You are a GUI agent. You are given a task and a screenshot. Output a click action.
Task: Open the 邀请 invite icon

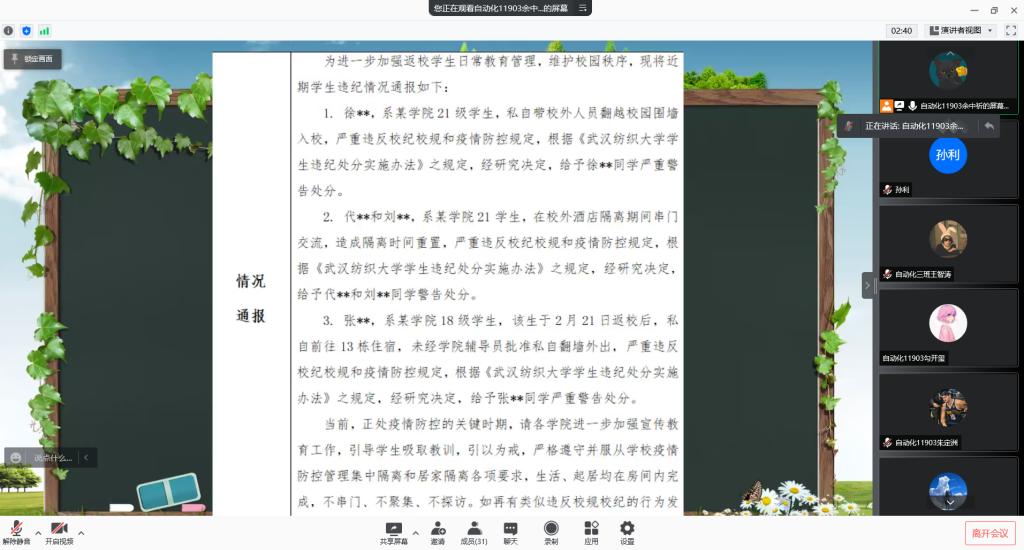pos(438,532)
